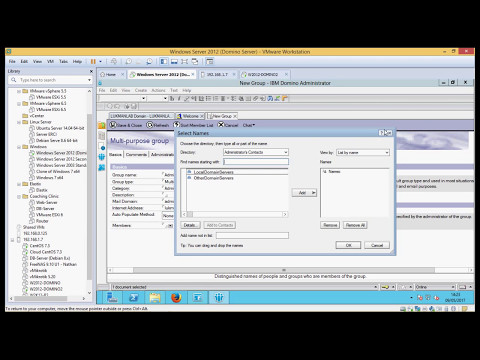The width and height of the screenshot is (480, 360).
Task: Click the LocalDomainServers group icon
Action: click(189, 172)
